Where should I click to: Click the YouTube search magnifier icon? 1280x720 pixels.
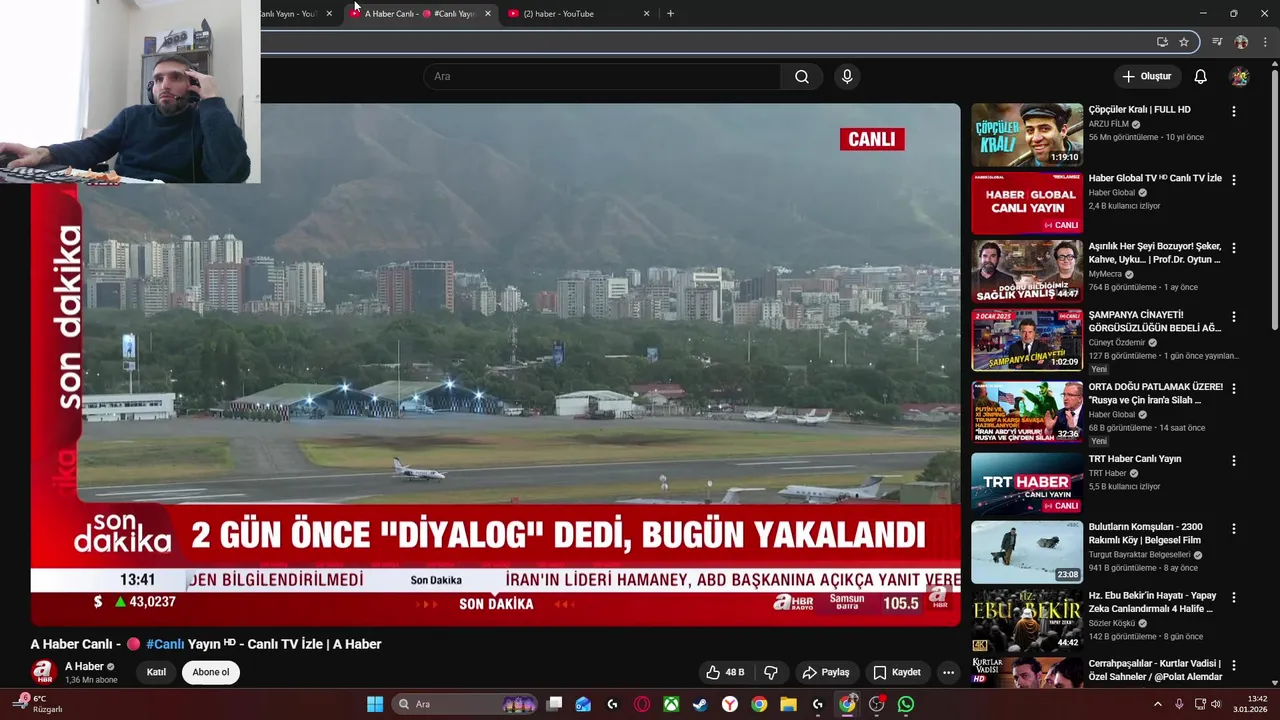tap(802, 77)
